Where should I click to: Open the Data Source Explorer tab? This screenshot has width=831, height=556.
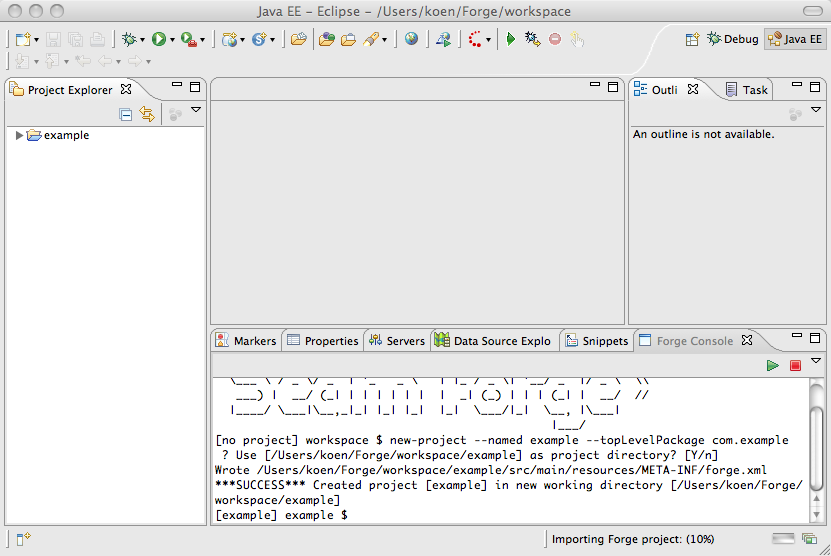coord(493,341)
